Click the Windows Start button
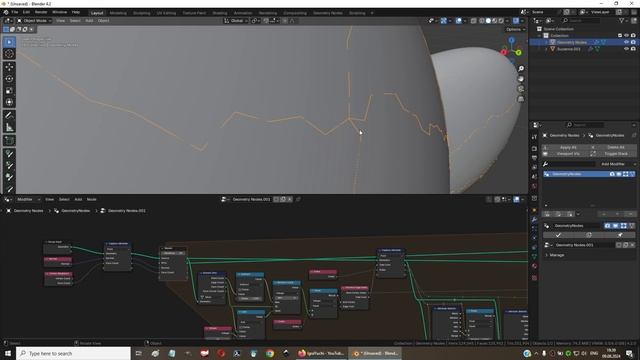Viewport: 640px width, 360px height. [7, 353]
